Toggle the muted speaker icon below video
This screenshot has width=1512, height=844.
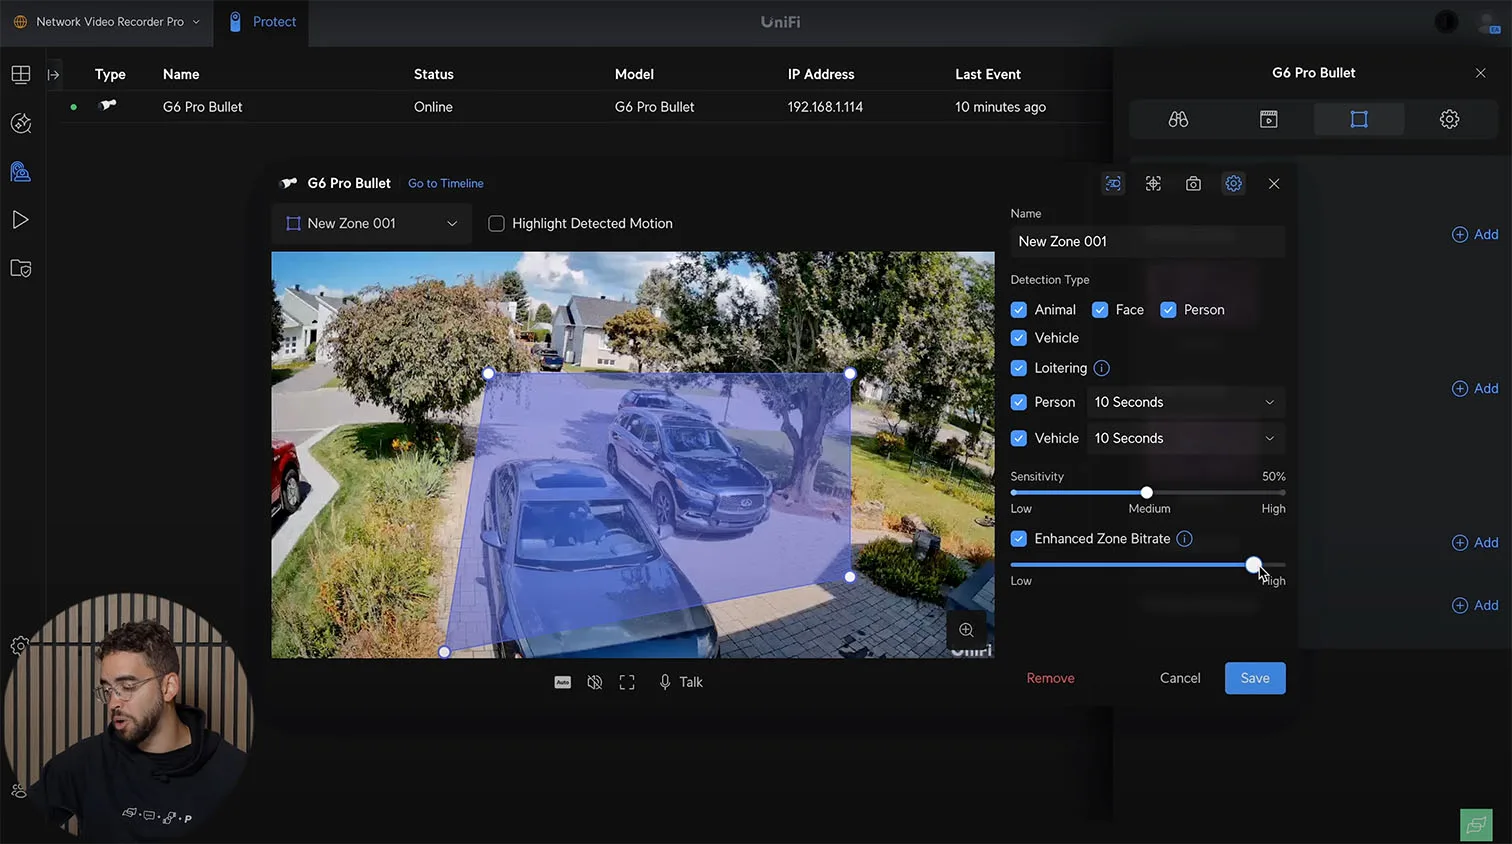[x=595, y=682]
